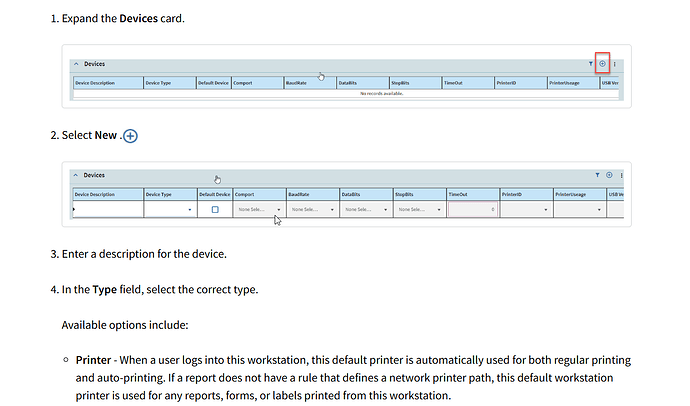Click the bold 'Type' word in step 4

coord(104,290)
